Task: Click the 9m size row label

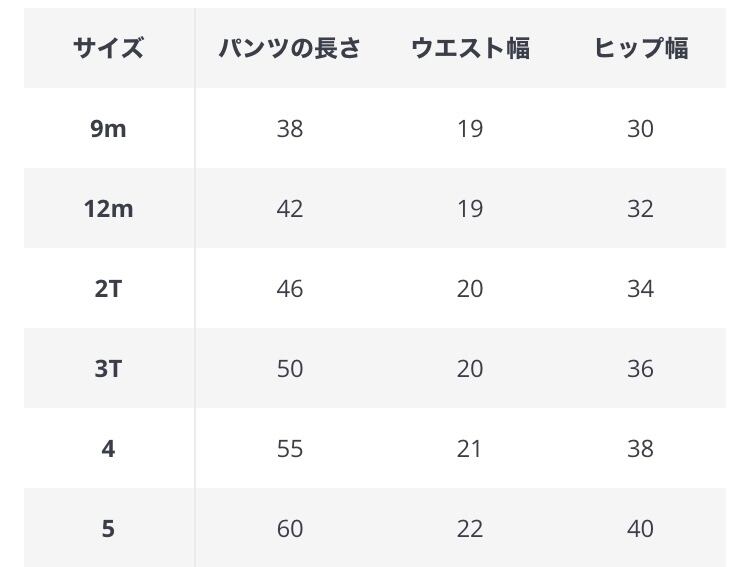Action: pos(108,129)
